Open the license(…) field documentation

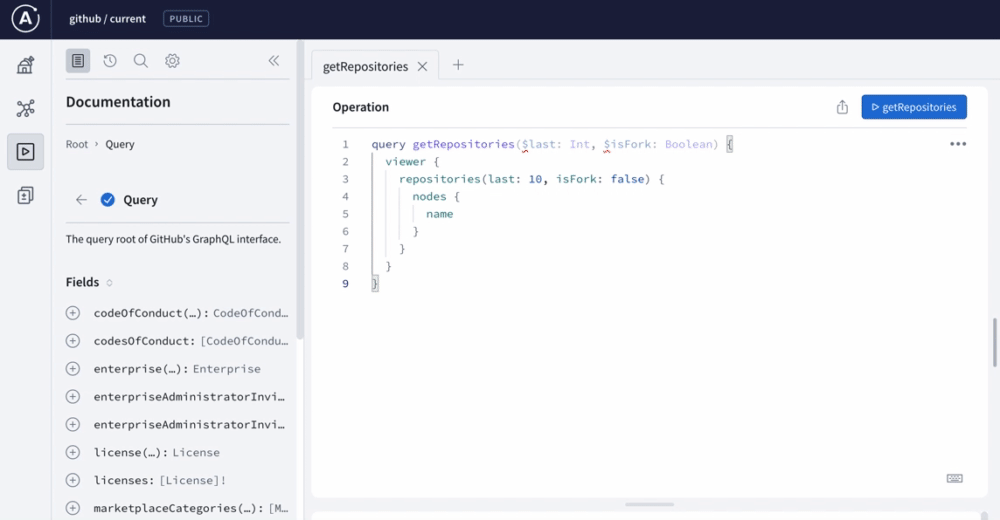click(156, 452)
